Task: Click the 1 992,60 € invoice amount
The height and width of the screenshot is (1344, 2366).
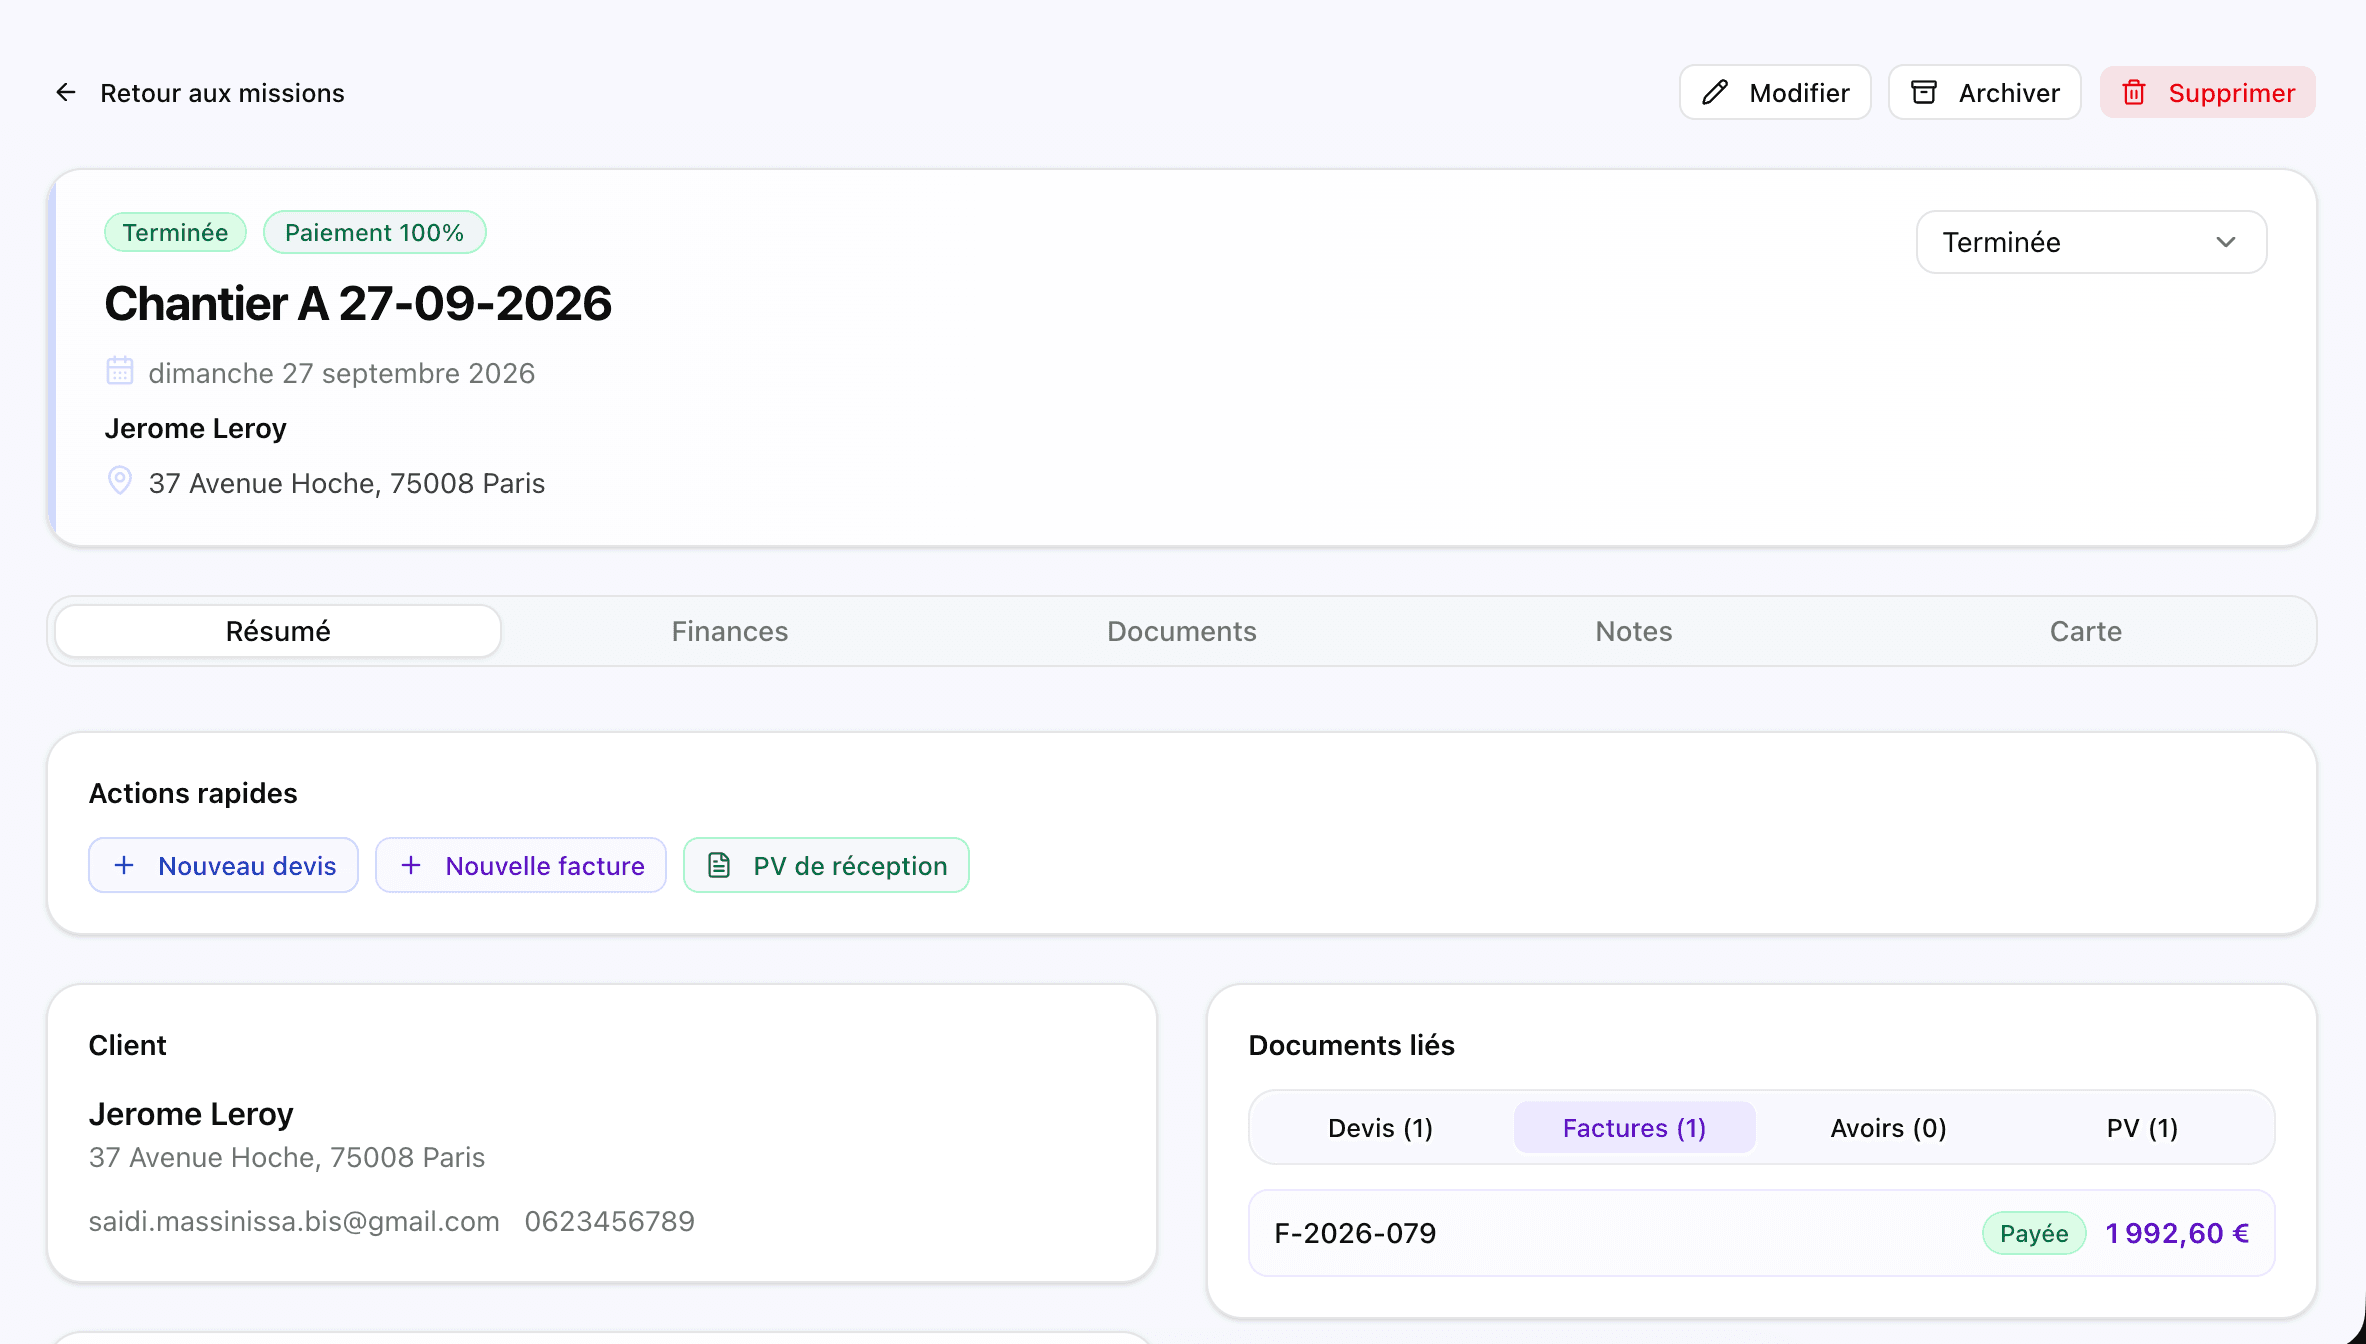Action: coord(2177,1233)
